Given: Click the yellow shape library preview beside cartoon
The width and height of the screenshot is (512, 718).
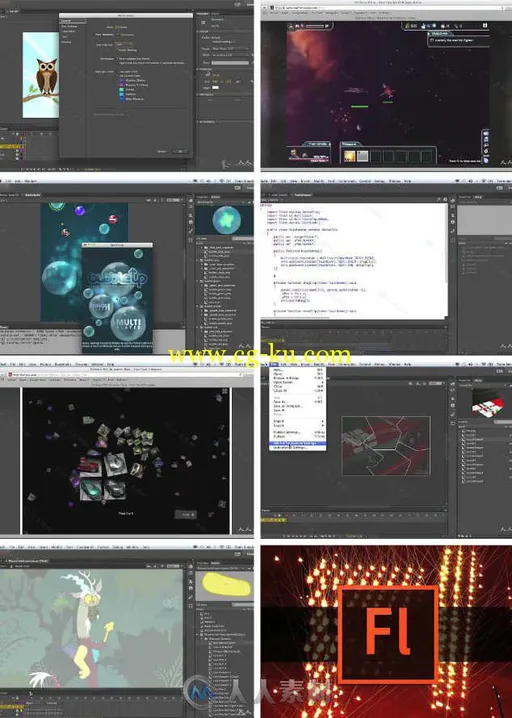Looking at the screenshot, I should pyautogui.click(x=226, y=584).
